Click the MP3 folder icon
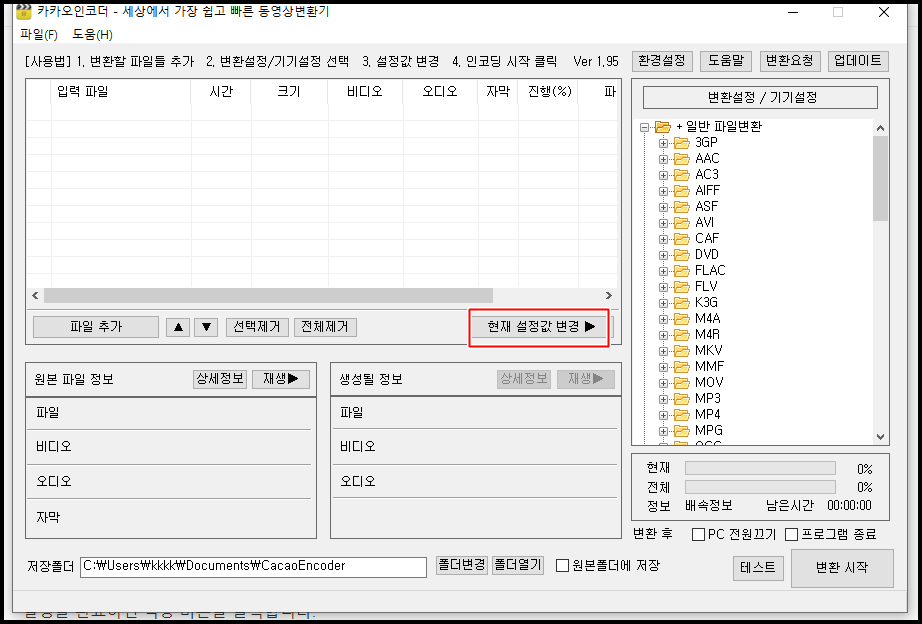 [682, 399]
